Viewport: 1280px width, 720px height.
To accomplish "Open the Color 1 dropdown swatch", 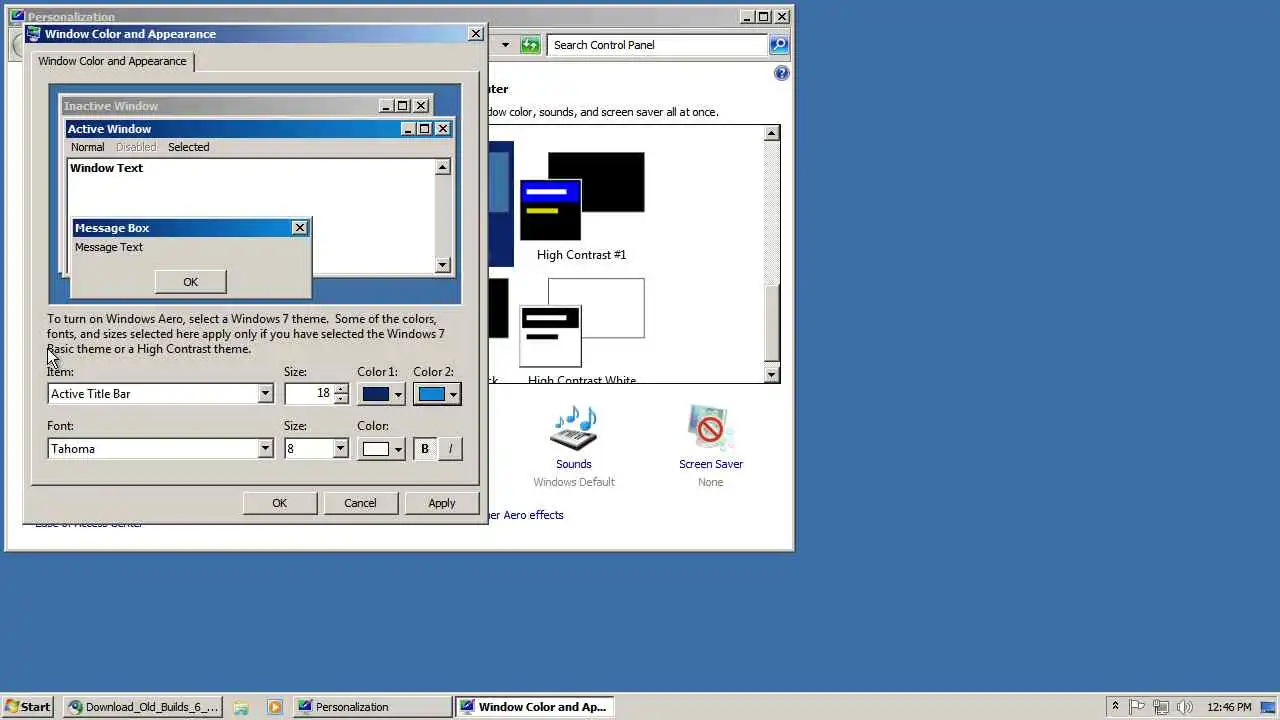I will click(381, 394).
